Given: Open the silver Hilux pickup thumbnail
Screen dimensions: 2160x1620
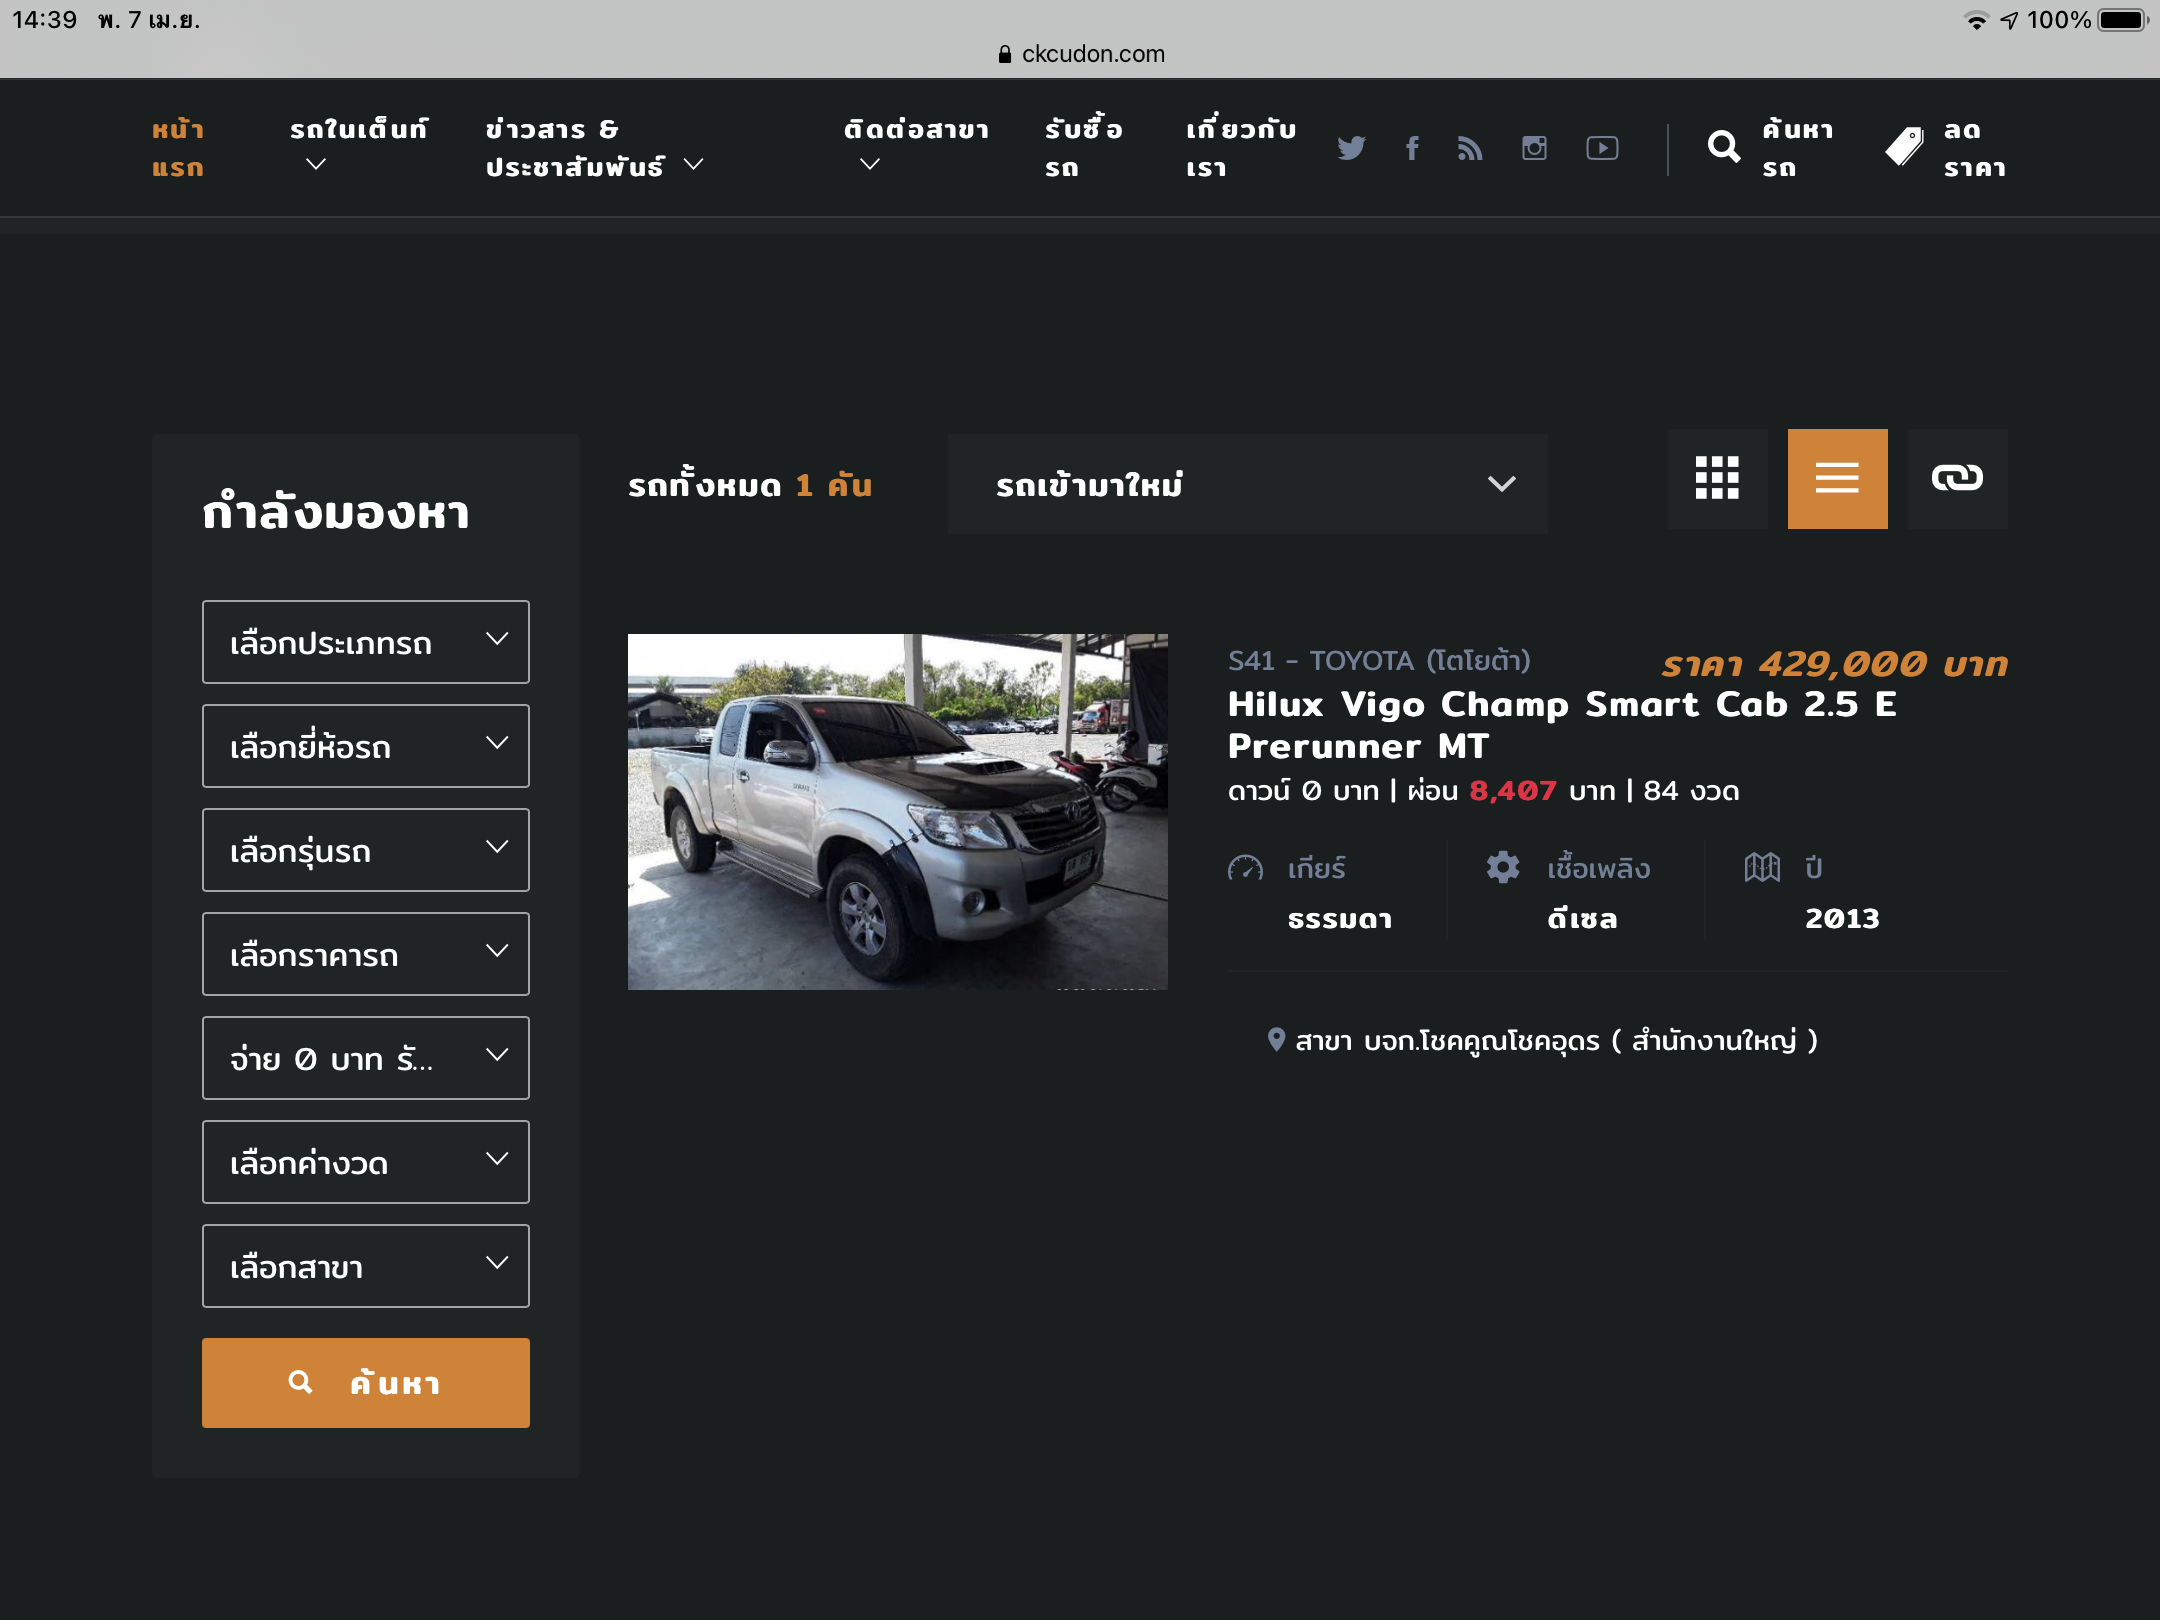Looking at the screenshot, I should click(x=898, y=812).
